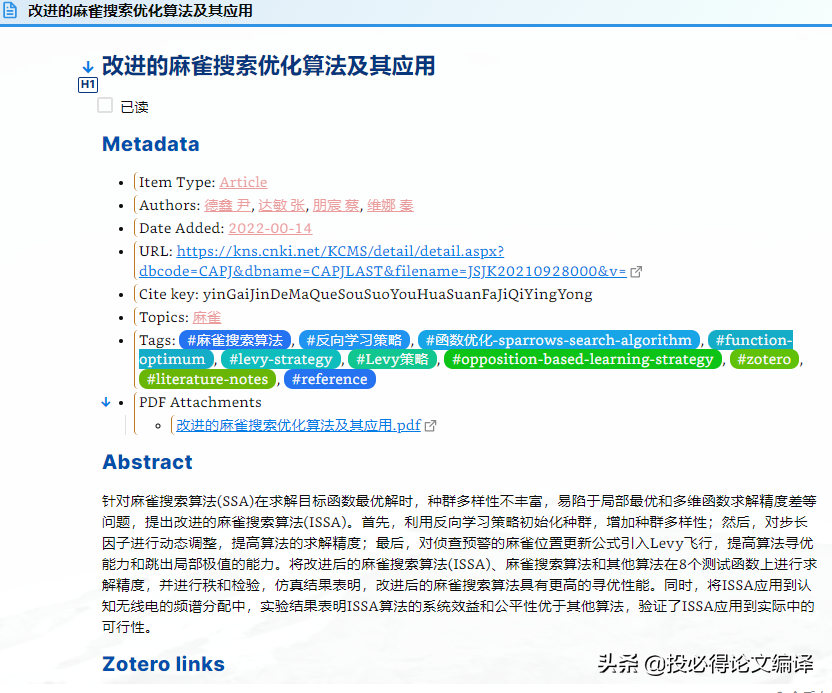832x693 pixels.
Task: Select the #Levy策略 tag
Action: pyautogui.click(x=389, y=359)
